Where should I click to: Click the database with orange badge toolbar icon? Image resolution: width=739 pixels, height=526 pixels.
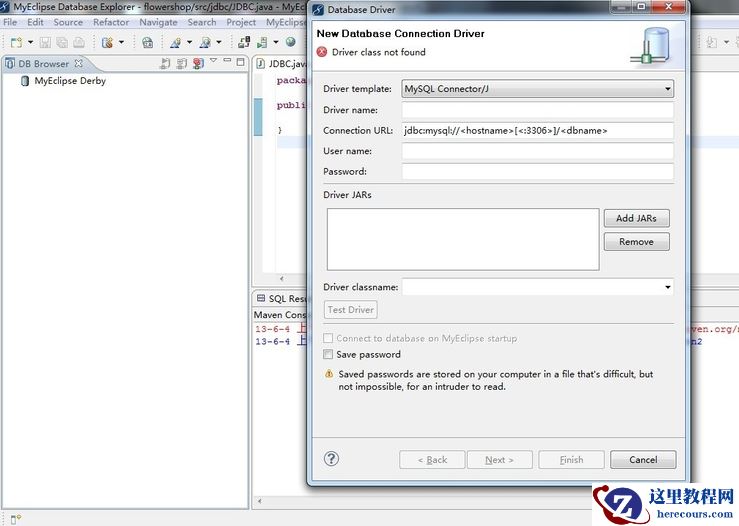107,42
